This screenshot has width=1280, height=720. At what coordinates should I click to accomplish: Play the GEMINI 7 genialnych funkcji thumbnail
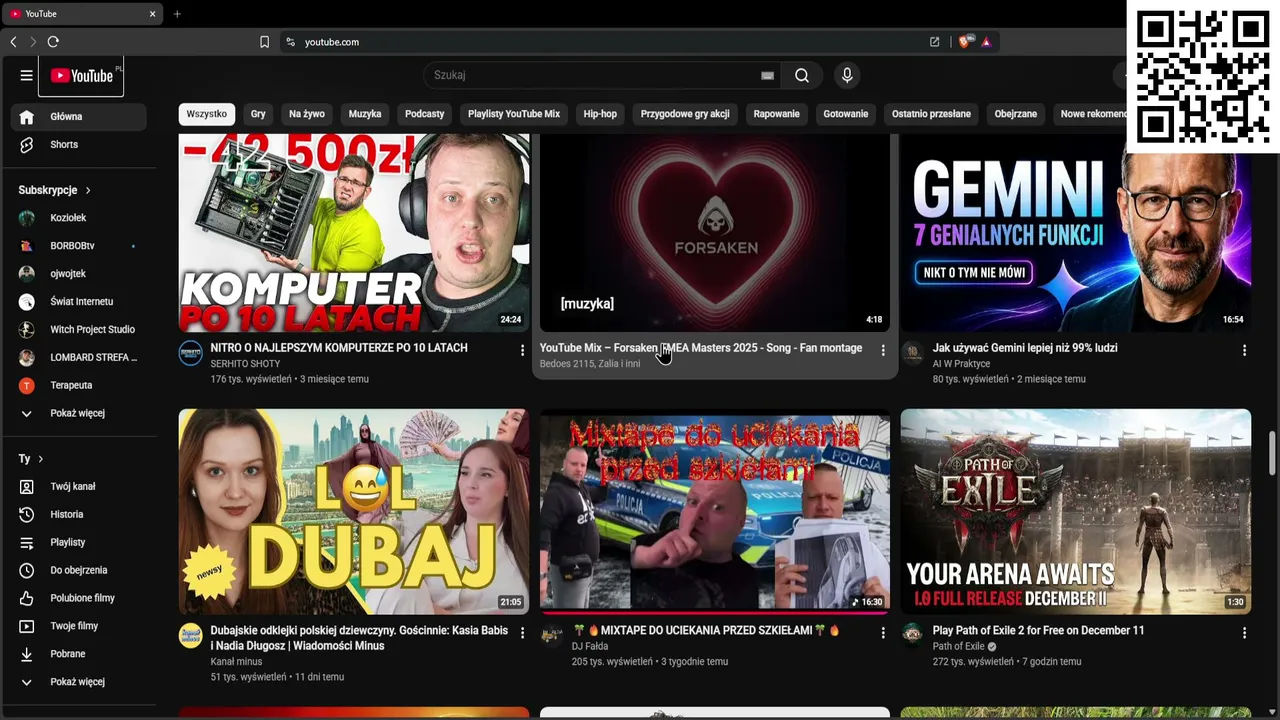(x=1076, y=233)
